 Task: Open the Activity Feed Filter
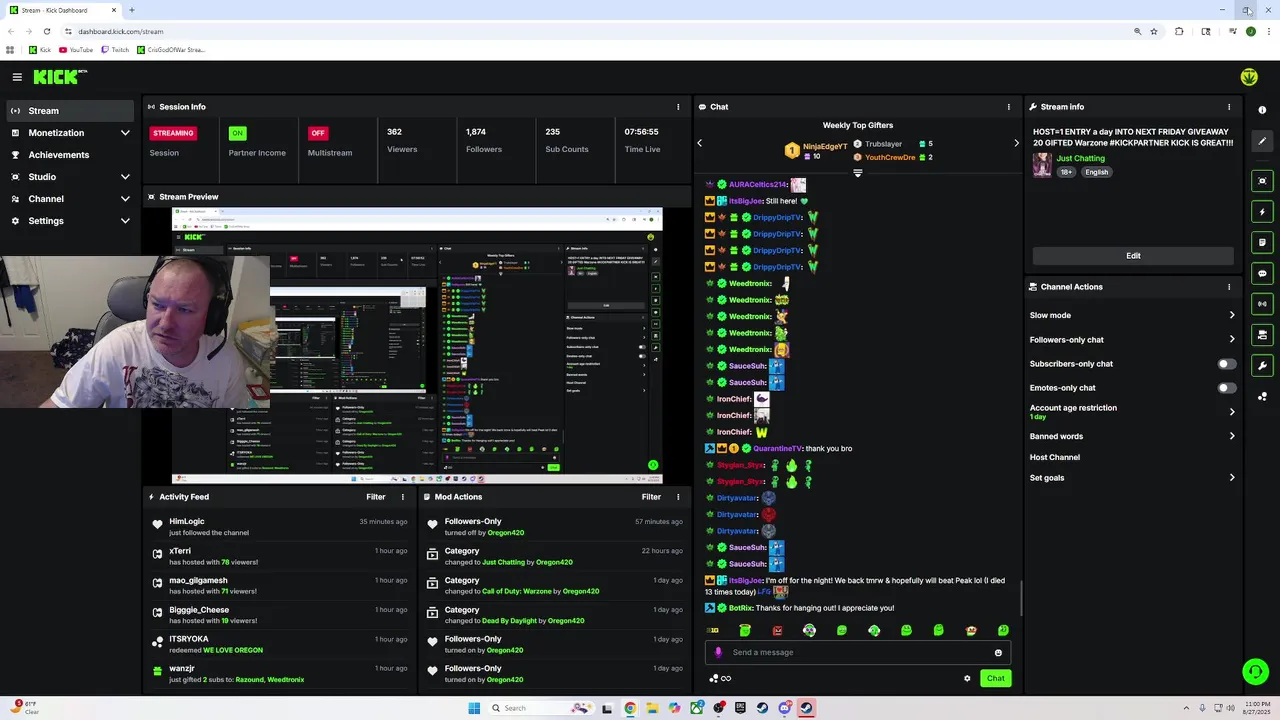(375, 497)
